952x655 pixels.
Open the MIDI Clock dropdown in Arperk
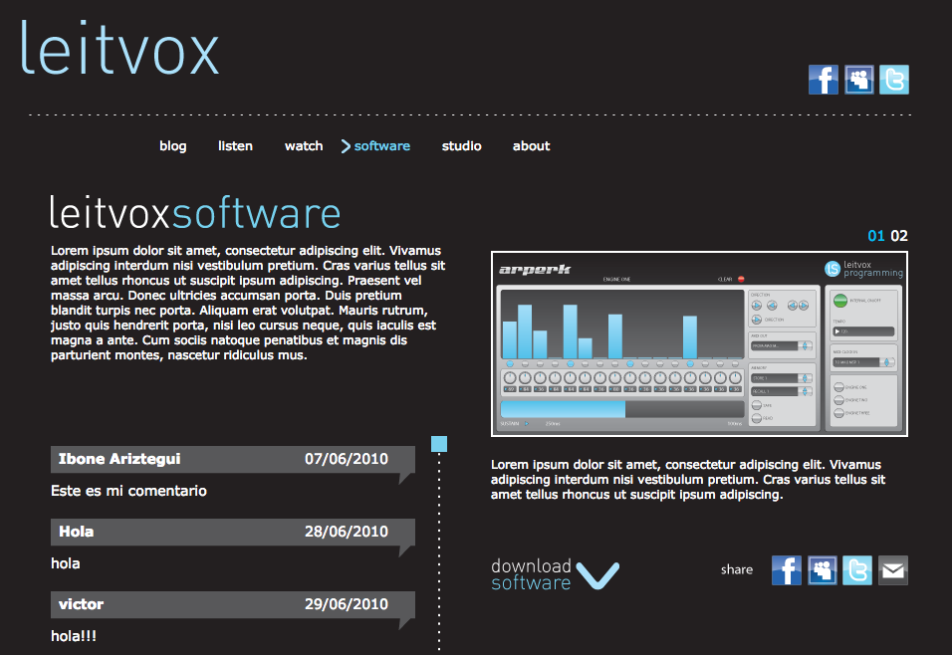click(863, 362)
